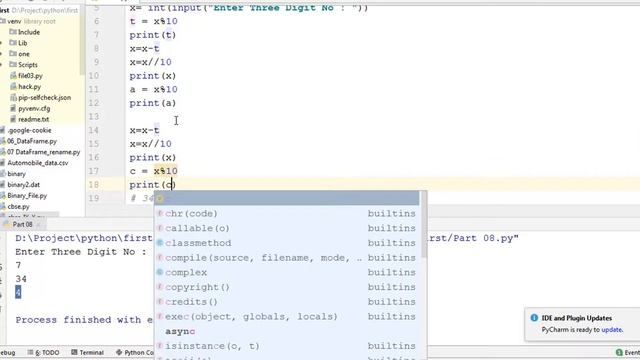Click function icon beside isinstance
The width and height of the screenshot is (640, 360).
click(160, 346)
